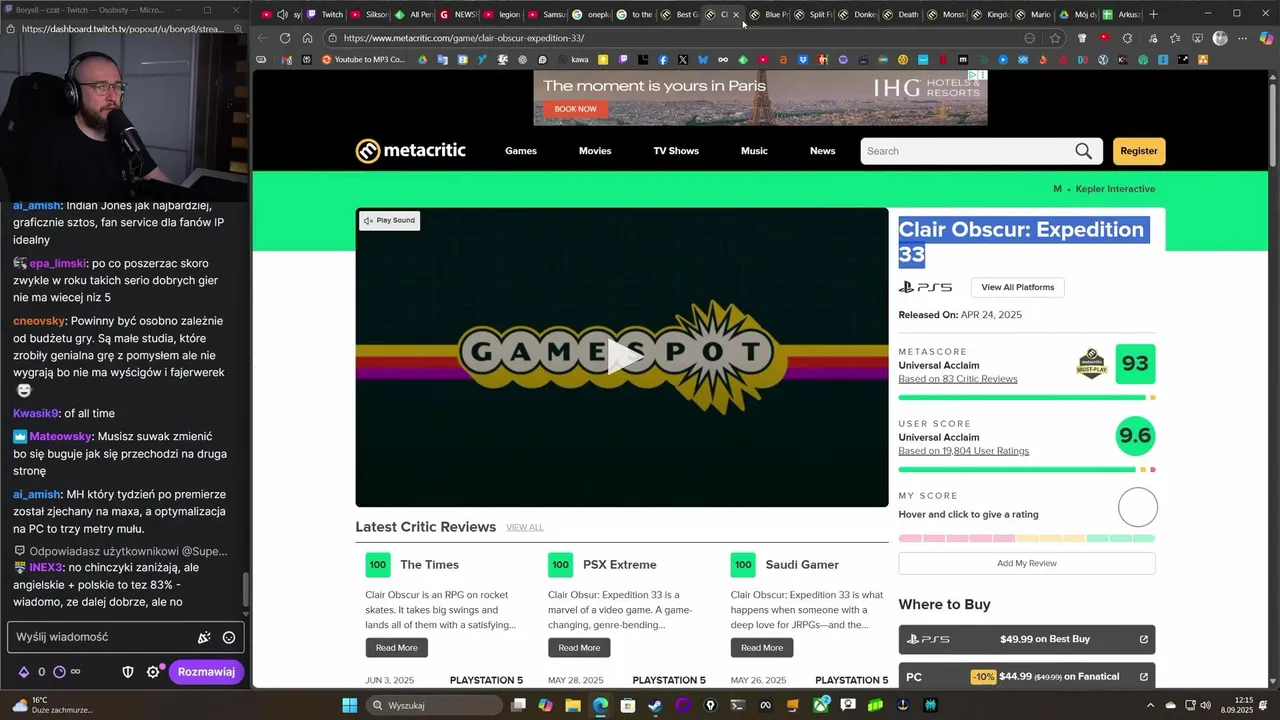This screenshot has width=1280, height=720.
Task: Click the Rozmawiaj chat button
Action: click(x=206, y=672)
